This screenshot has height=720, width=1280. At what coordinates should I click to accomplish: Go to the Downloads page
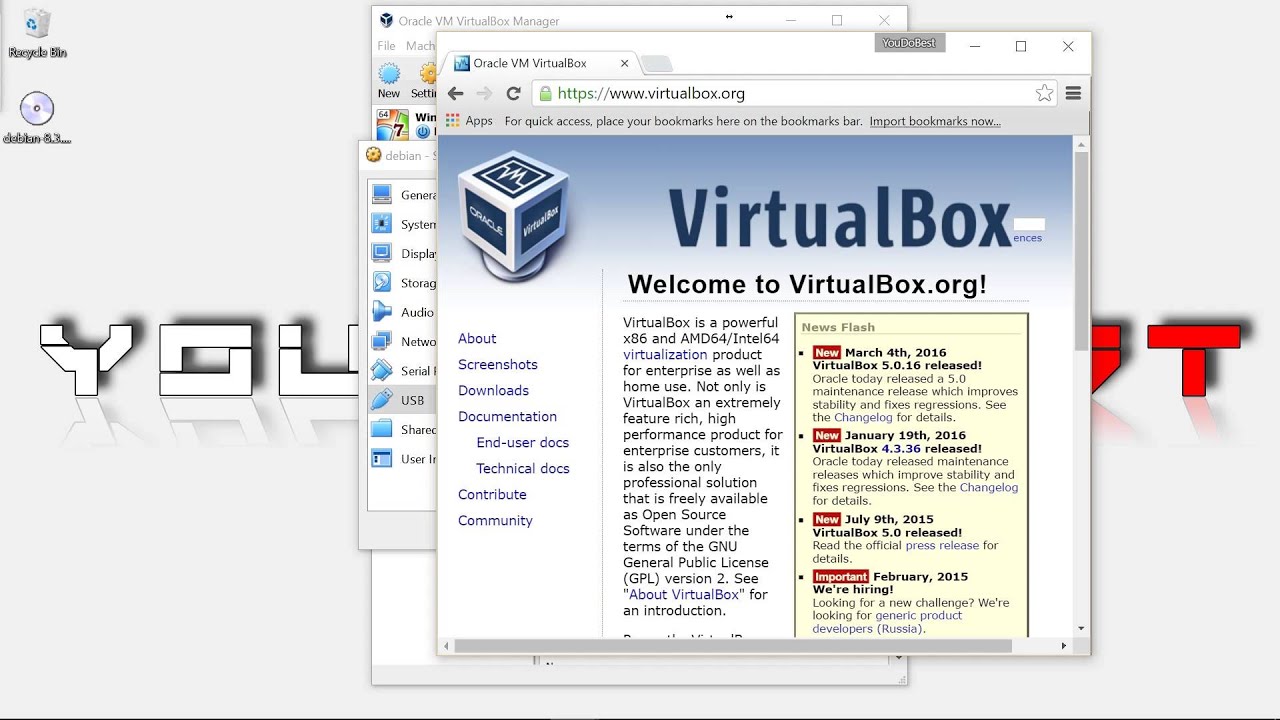pyautogui.click(x=493, y=391)
